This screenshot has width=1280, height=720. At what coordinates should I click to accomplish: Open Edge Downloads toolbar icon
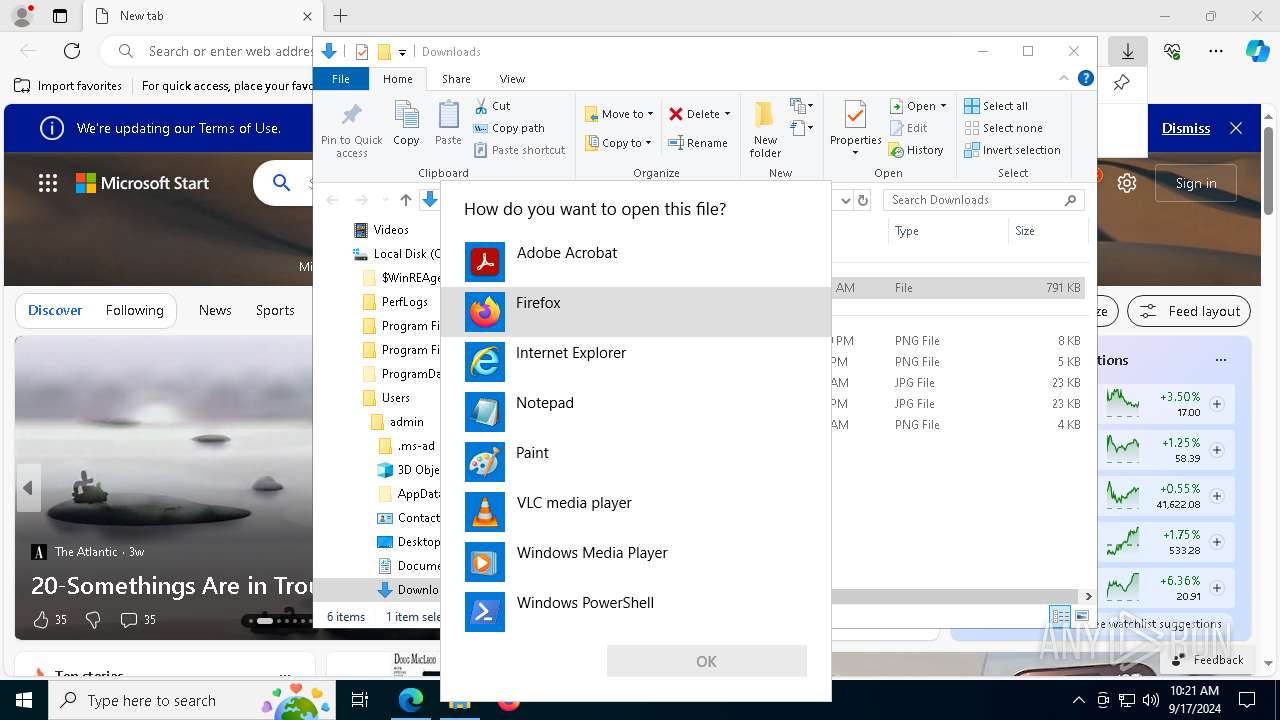pyautogui.click(x=1127, y=51)
